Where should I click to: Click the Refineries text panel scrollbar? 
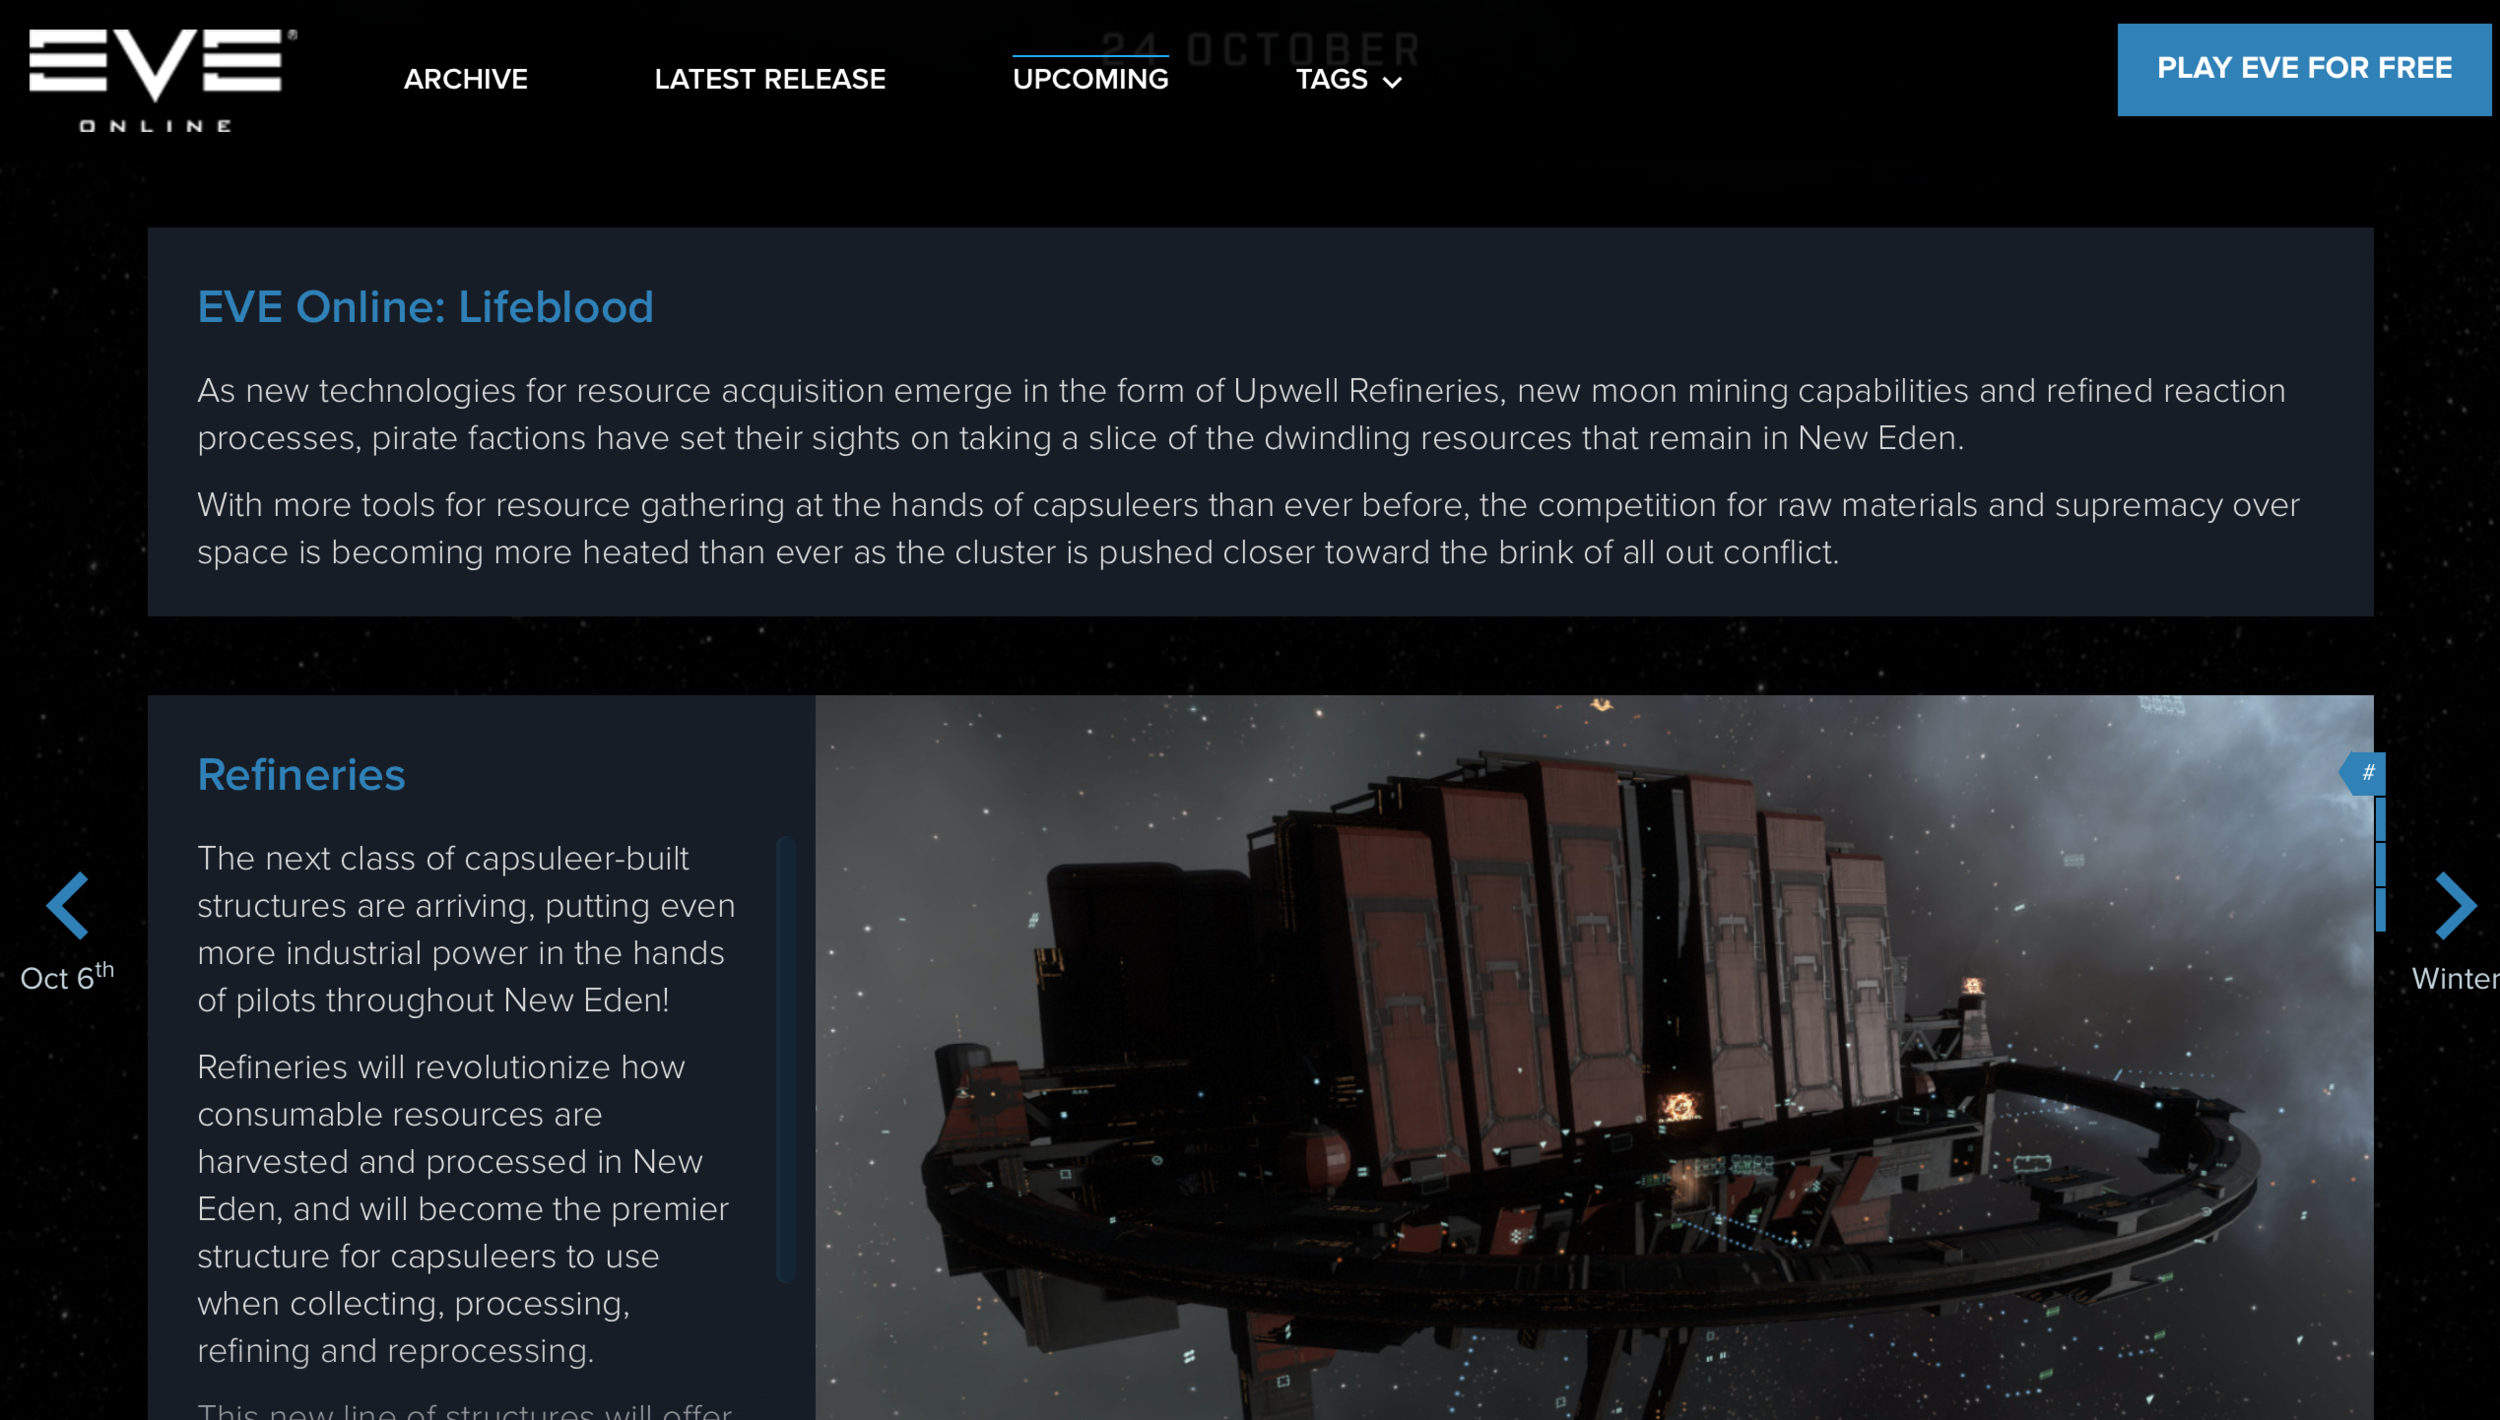(x=786, y=1060)
